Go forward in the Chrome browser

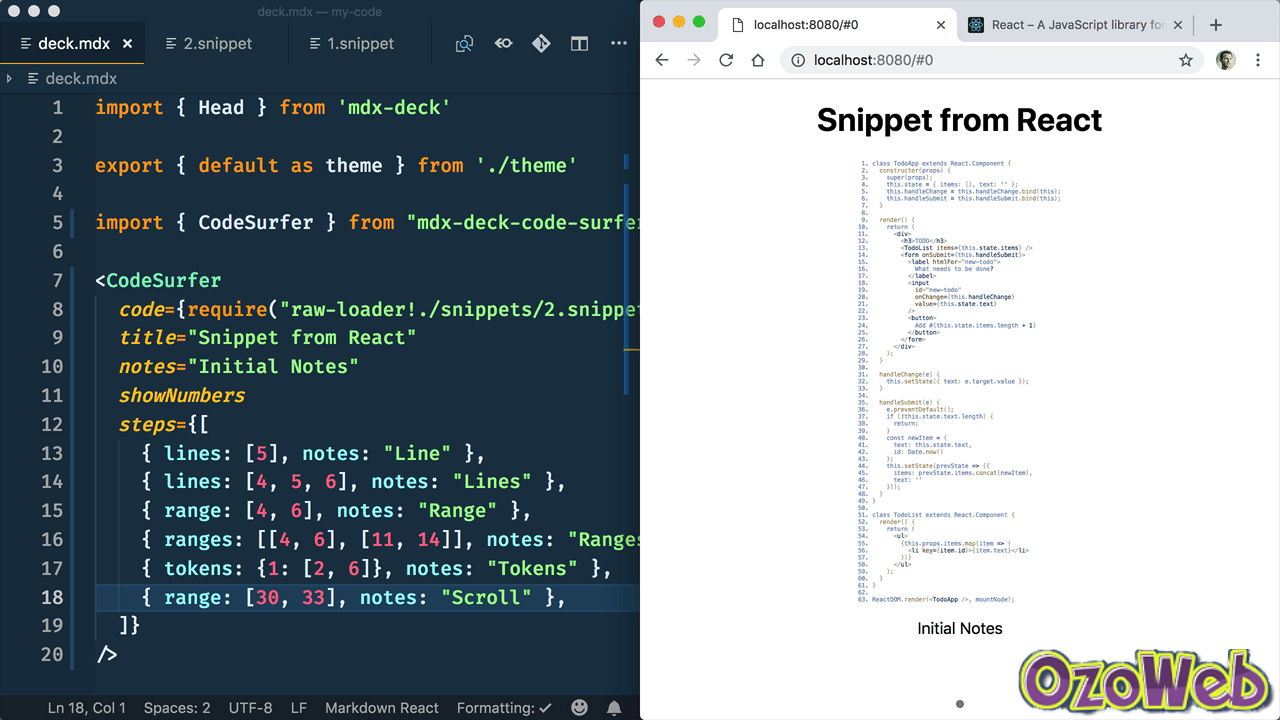[x=694, y=60]
